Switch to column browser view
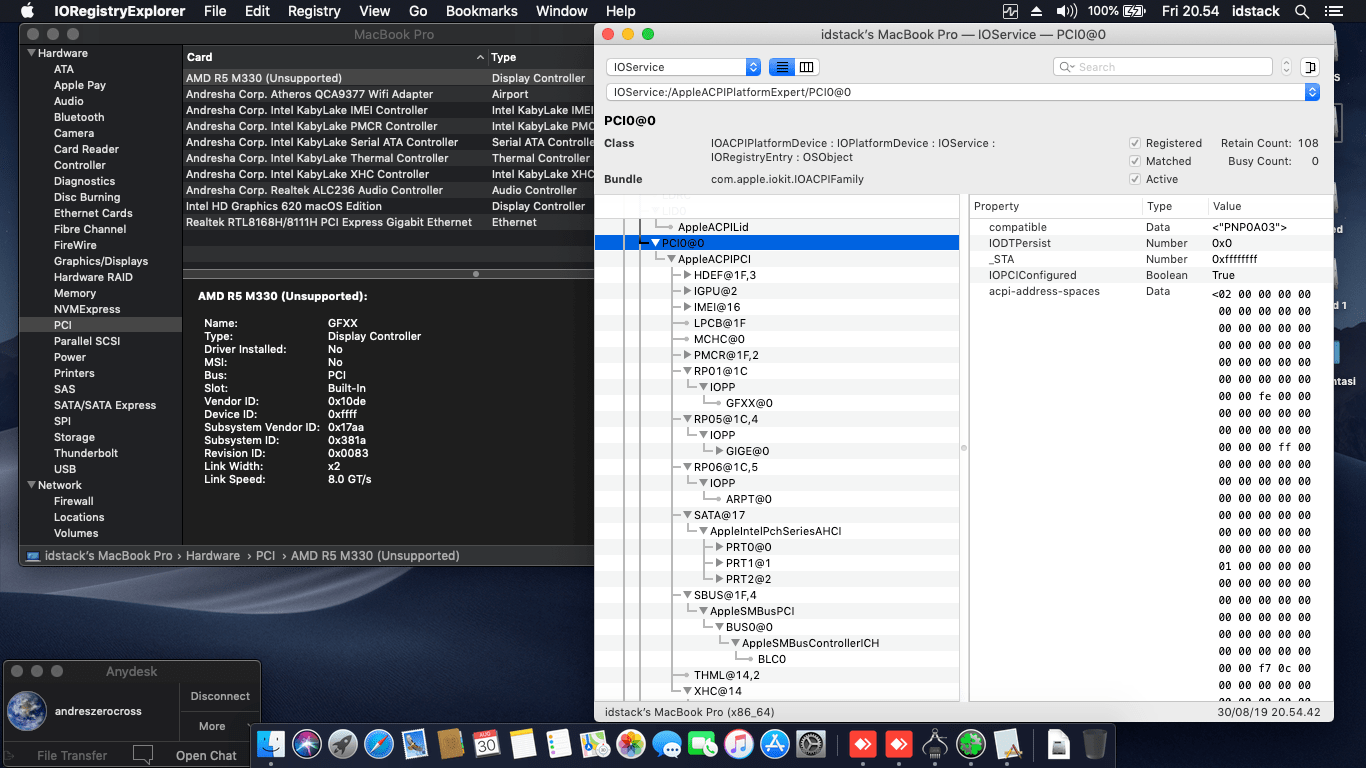The image size is (1366, 768). [806, 67]
